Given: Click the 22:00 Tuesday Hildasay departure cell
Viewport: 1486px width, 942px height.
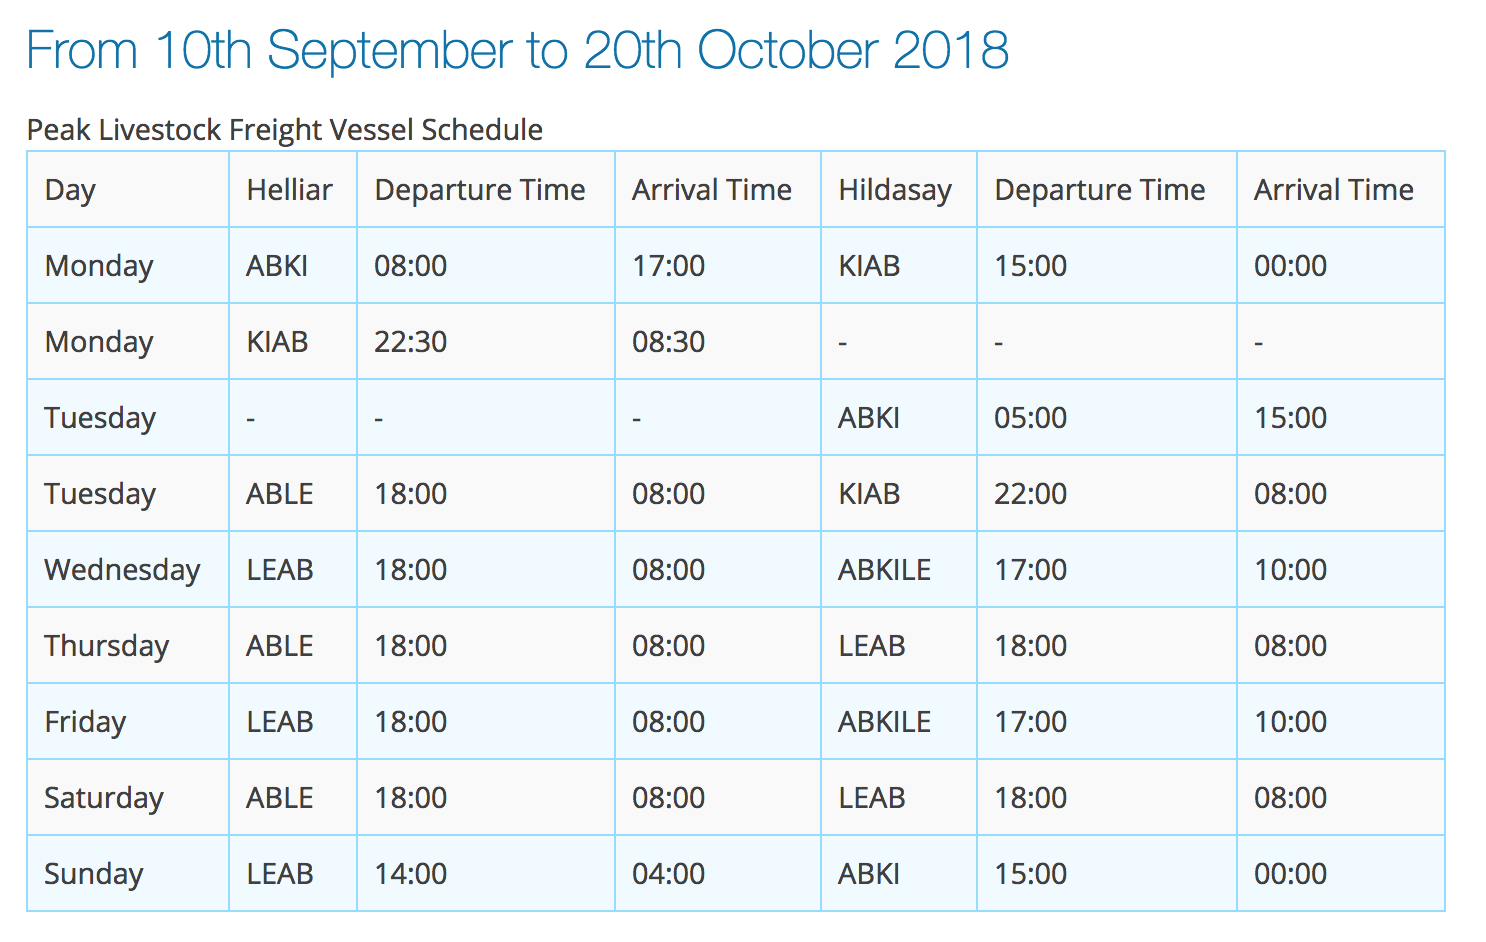Looking at the screenshot, I should (1107, 493).
